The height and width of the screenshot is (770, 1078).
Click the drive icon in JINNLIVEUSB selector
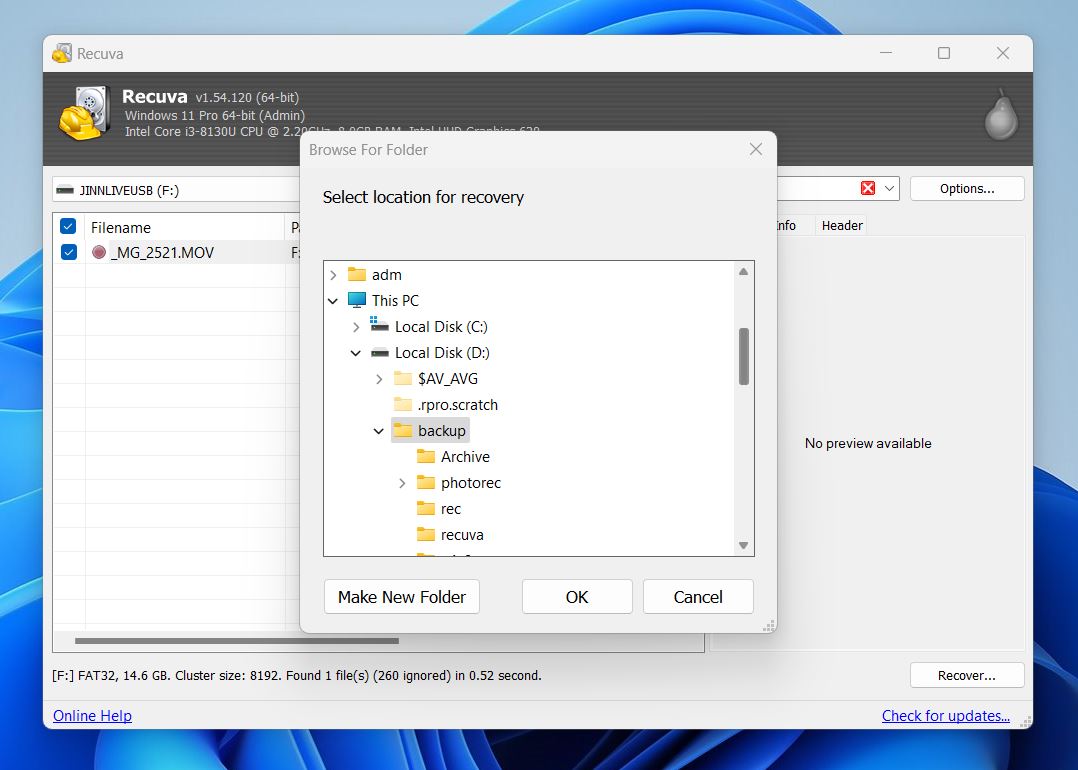click(65, 190)
